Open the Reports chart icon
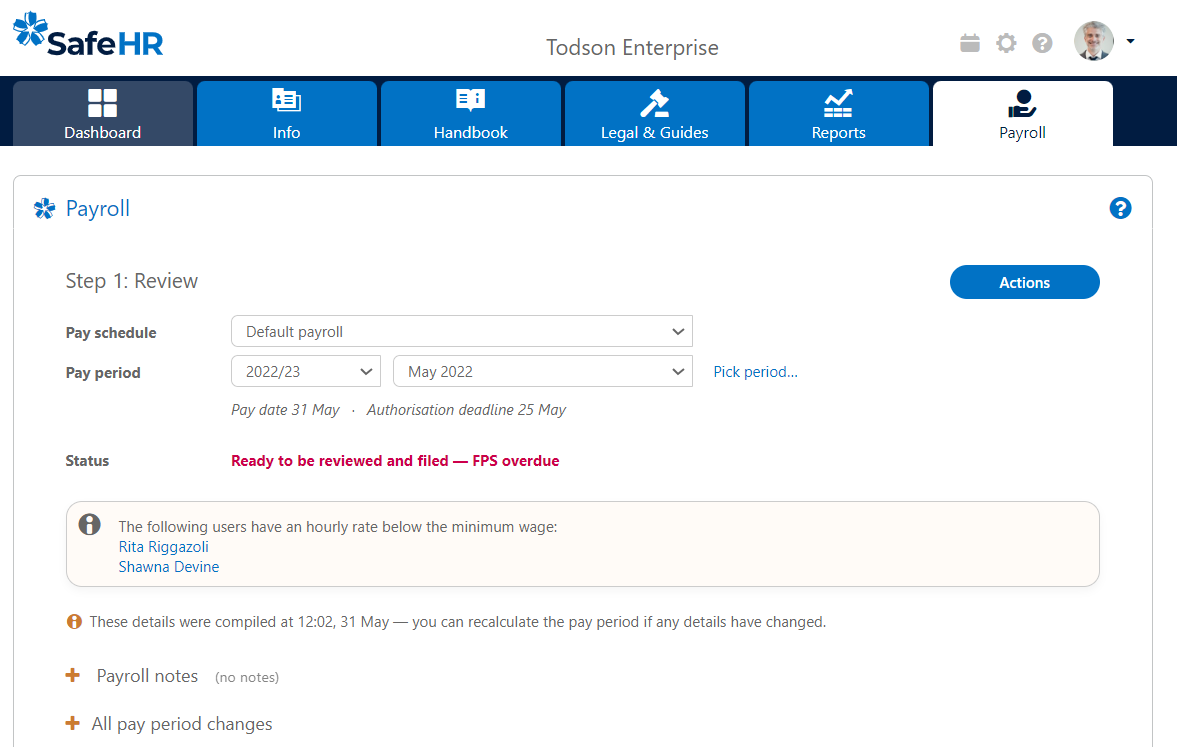This screenshot has height=747, width=1177. click(838, 100)
